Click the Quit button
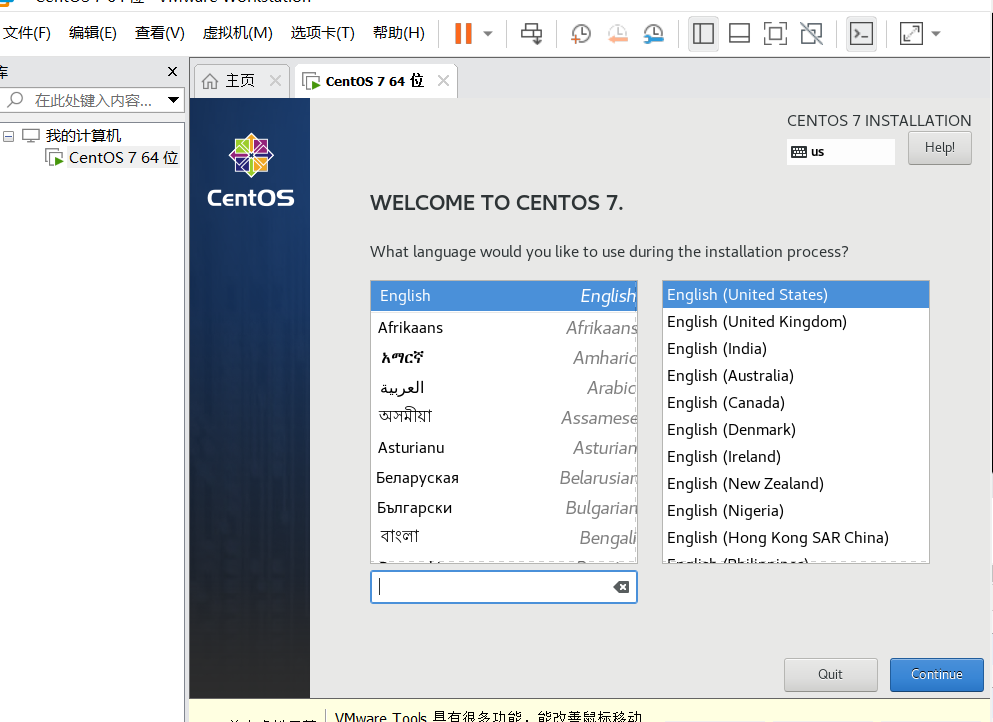 pos(830,674)
